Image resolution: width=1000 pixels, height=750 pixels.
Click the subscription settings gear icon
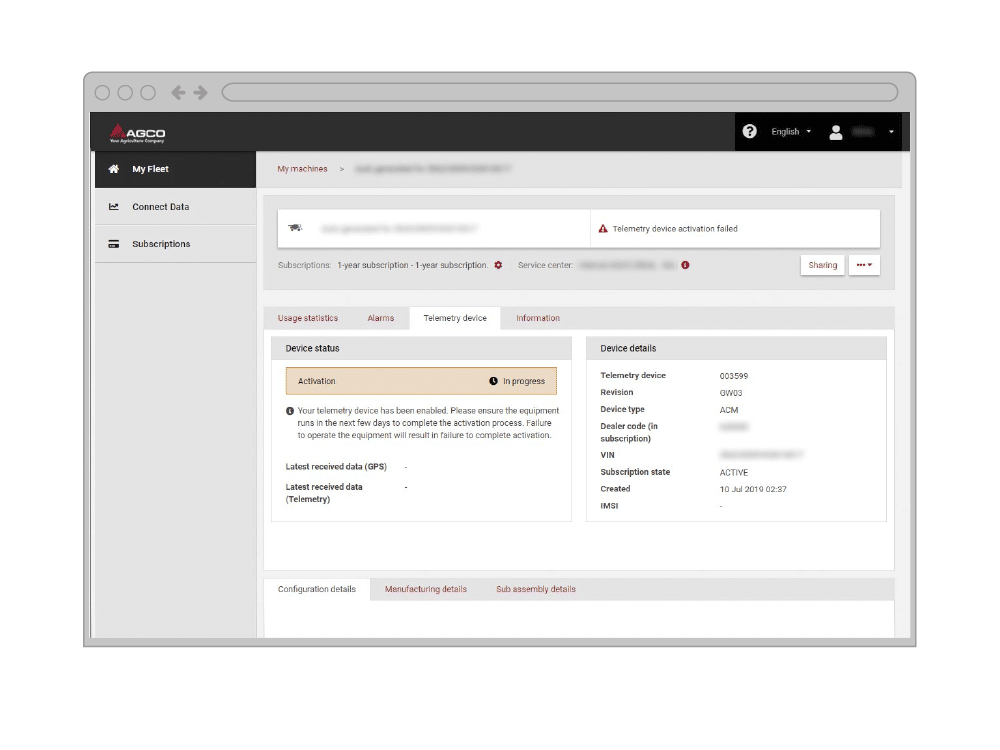pyautogui.click(x=498, y=265)
